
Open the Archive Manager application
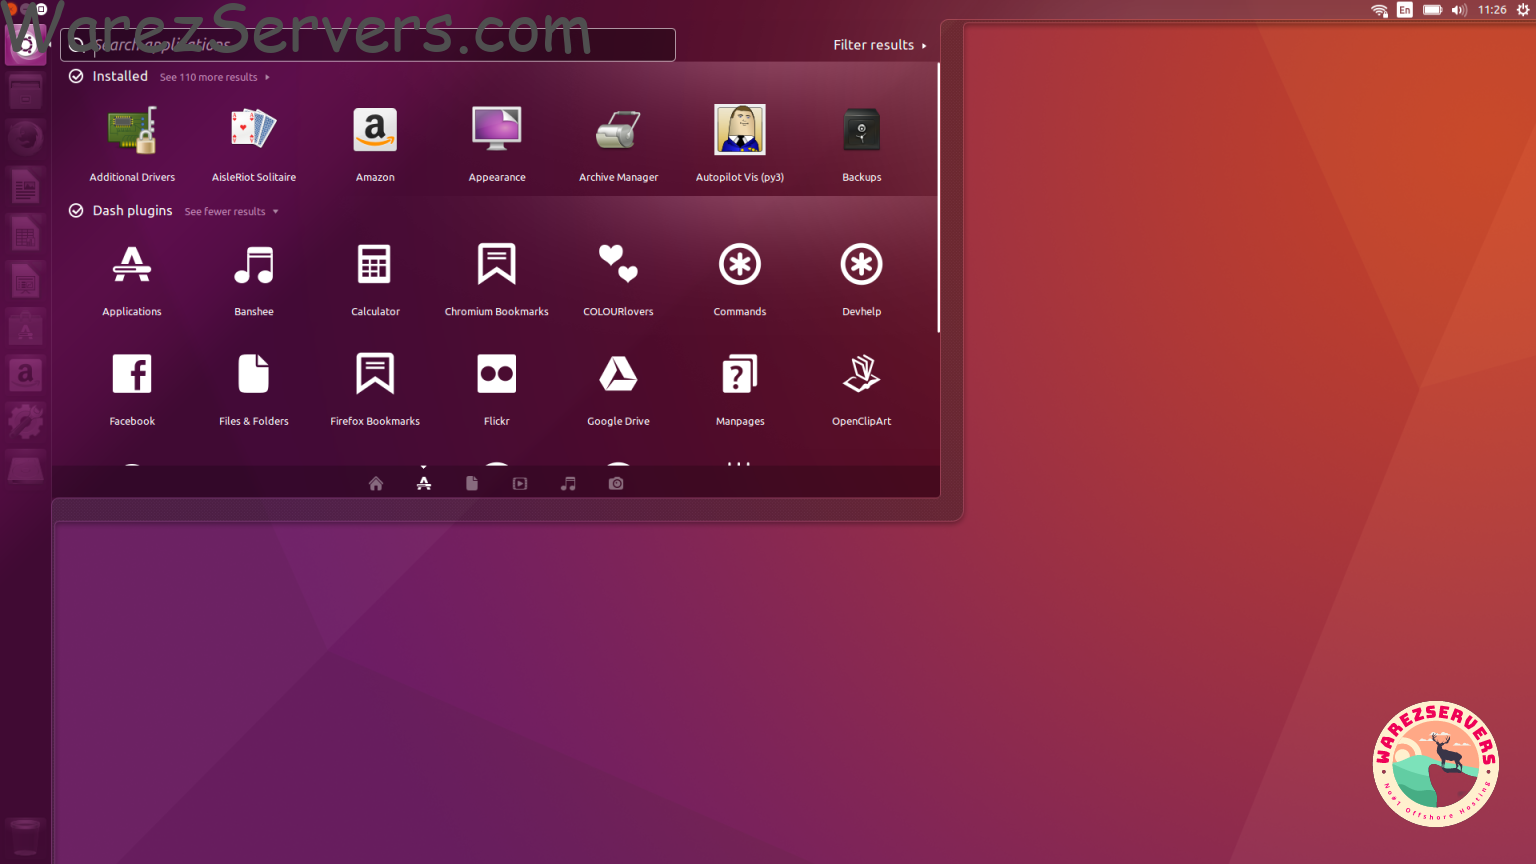tap(618, 140)
